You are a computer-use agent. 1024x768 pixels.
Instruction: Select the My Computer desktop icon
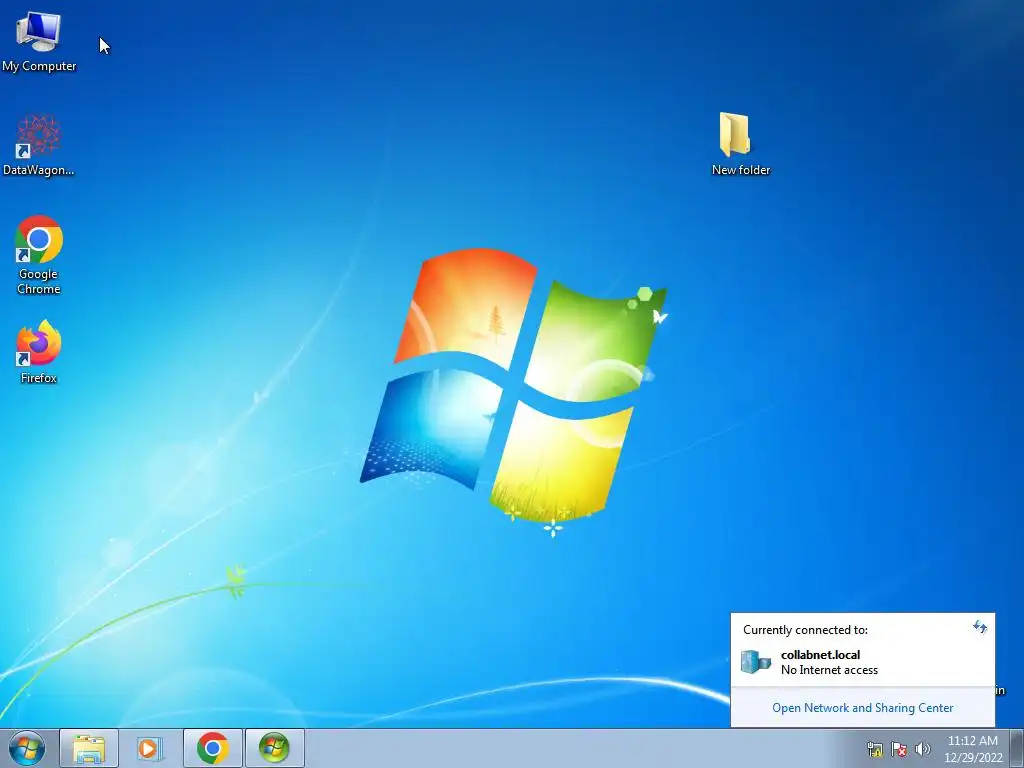[x=39, y=42]
